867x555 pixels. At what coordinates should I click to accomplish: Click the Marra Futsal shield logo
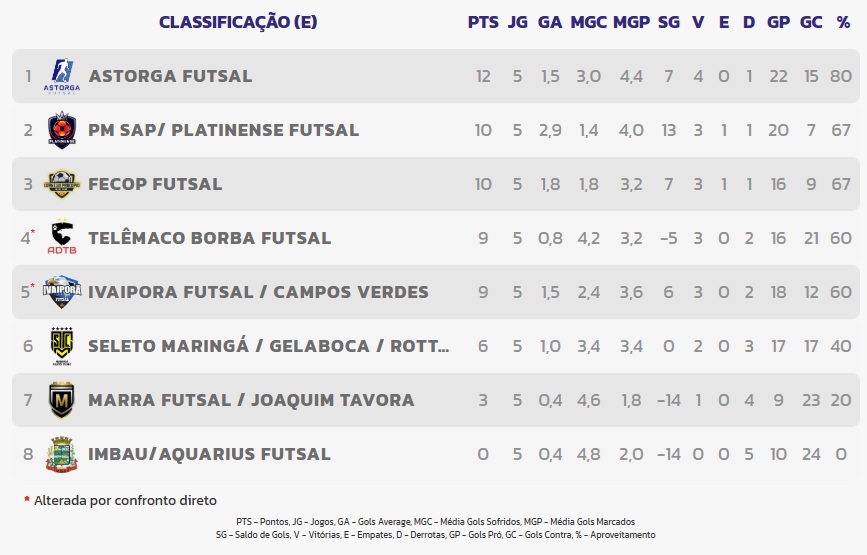(62, 400)
